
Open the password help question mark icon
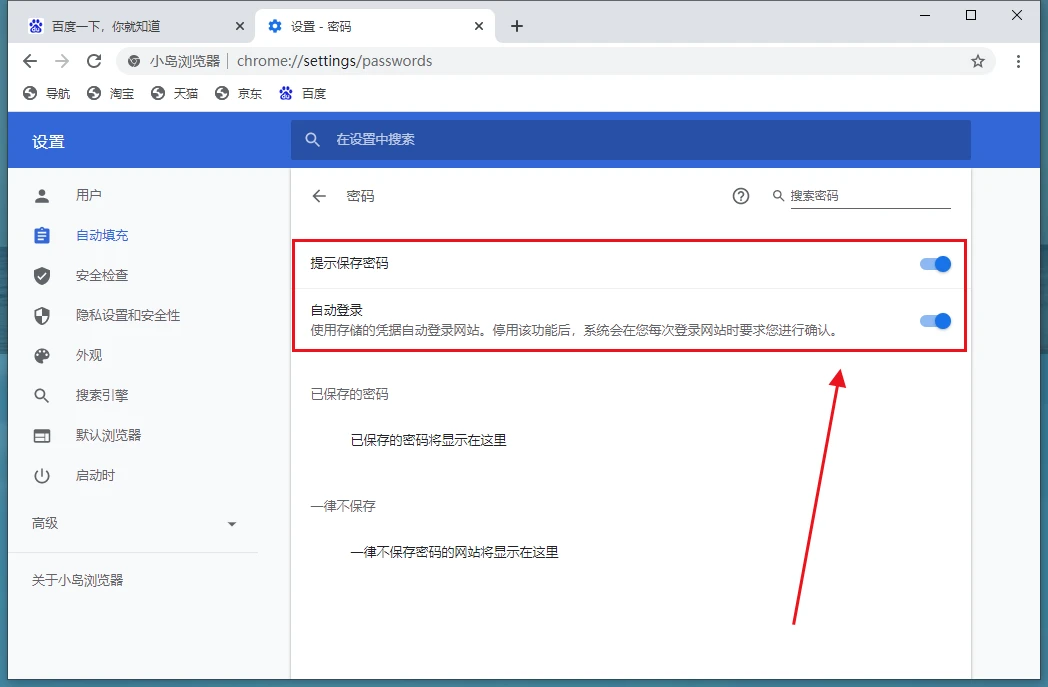[741, 196]
